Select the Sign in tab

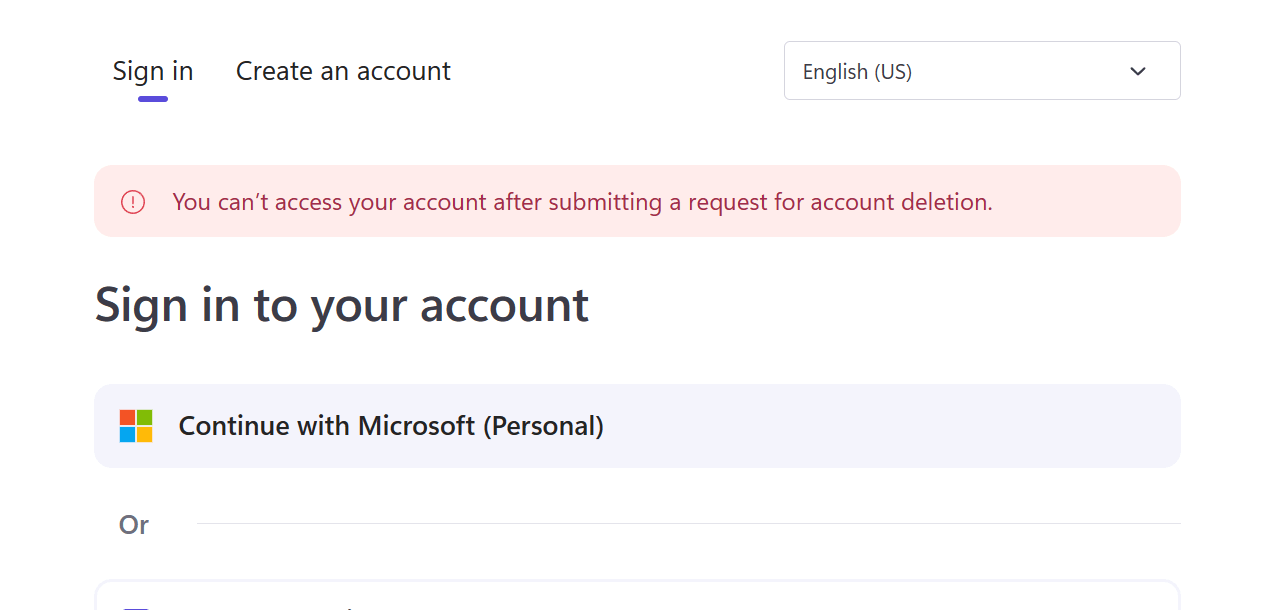tap(152, 70)
